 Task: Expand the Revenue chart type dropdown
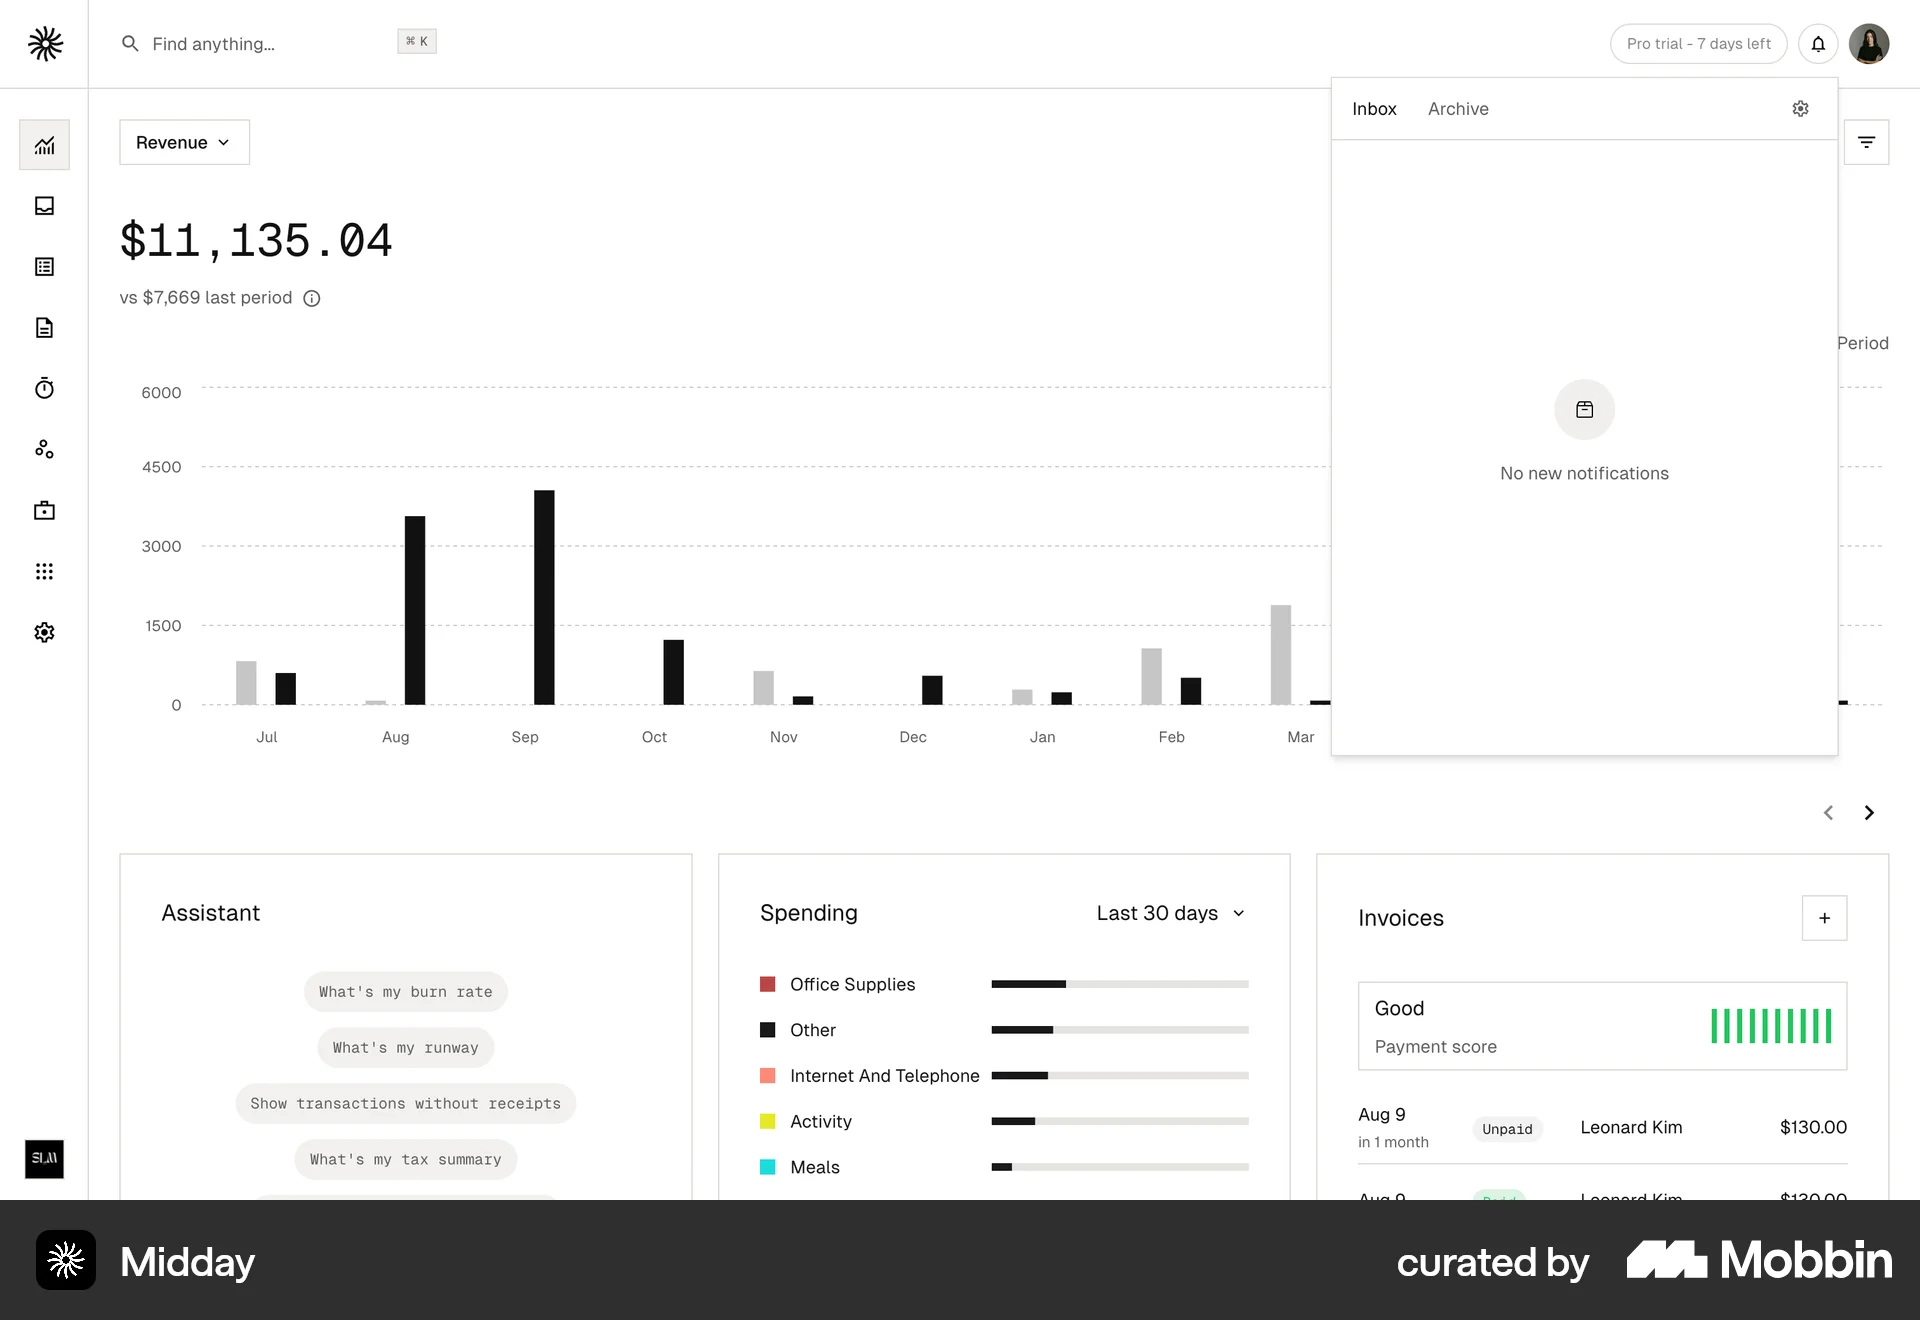[184, 143]
